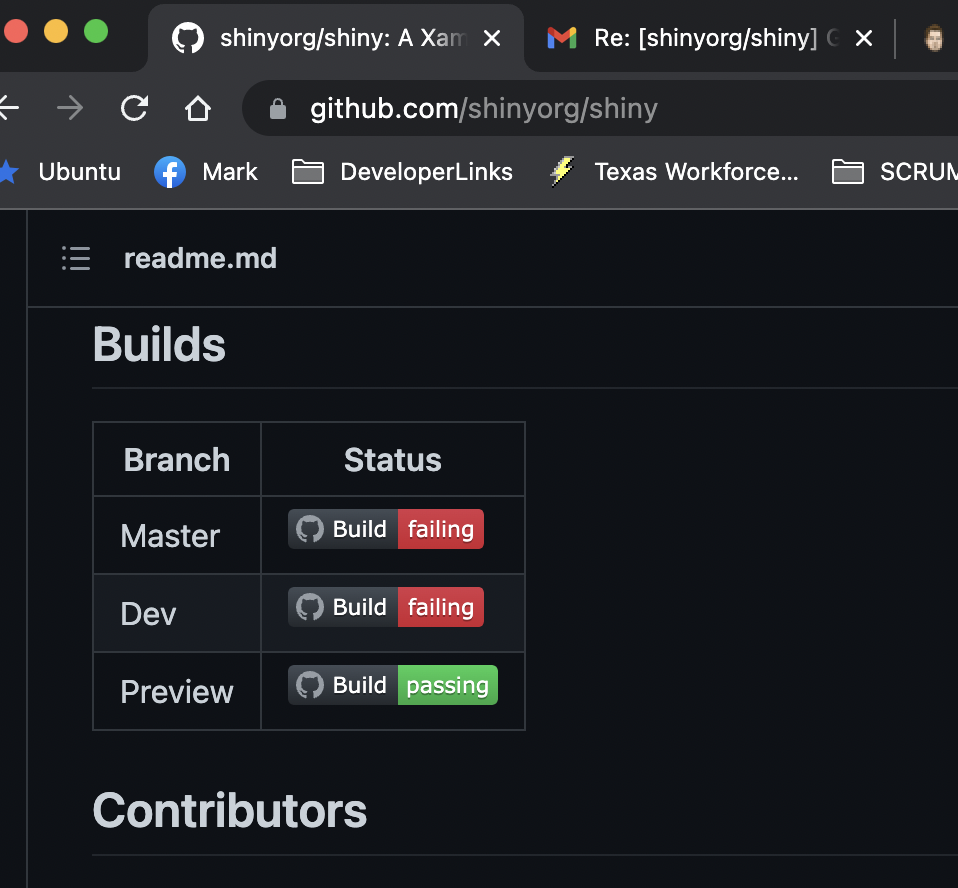Open the user profile avatar
This screenshot has width=958, height=888.
[934, 38]
